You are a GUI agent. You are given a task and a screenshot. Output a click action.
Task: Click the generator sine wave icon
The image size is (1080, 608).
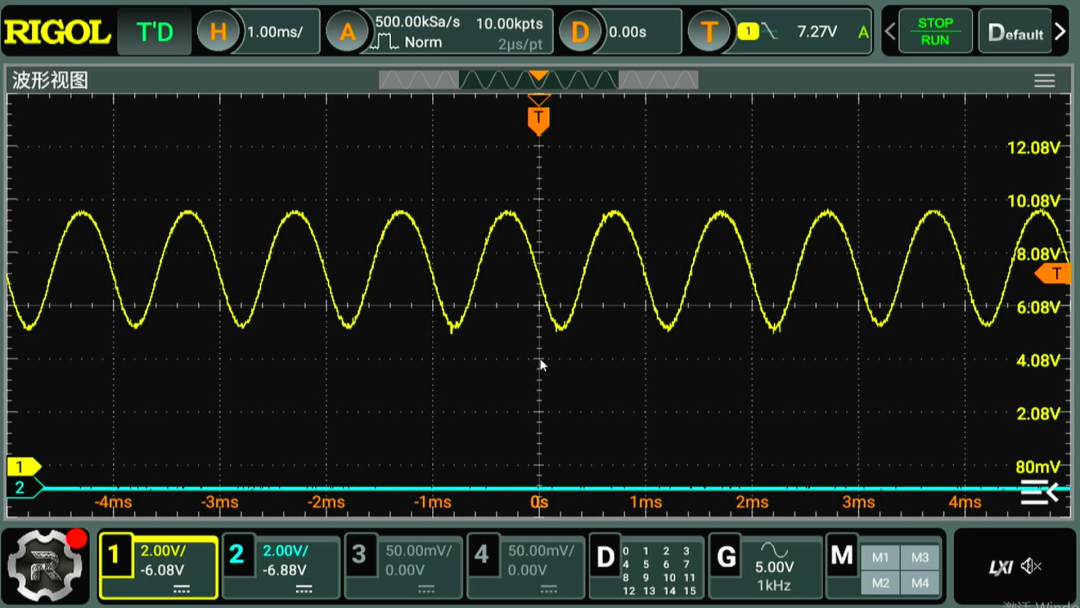774,549
